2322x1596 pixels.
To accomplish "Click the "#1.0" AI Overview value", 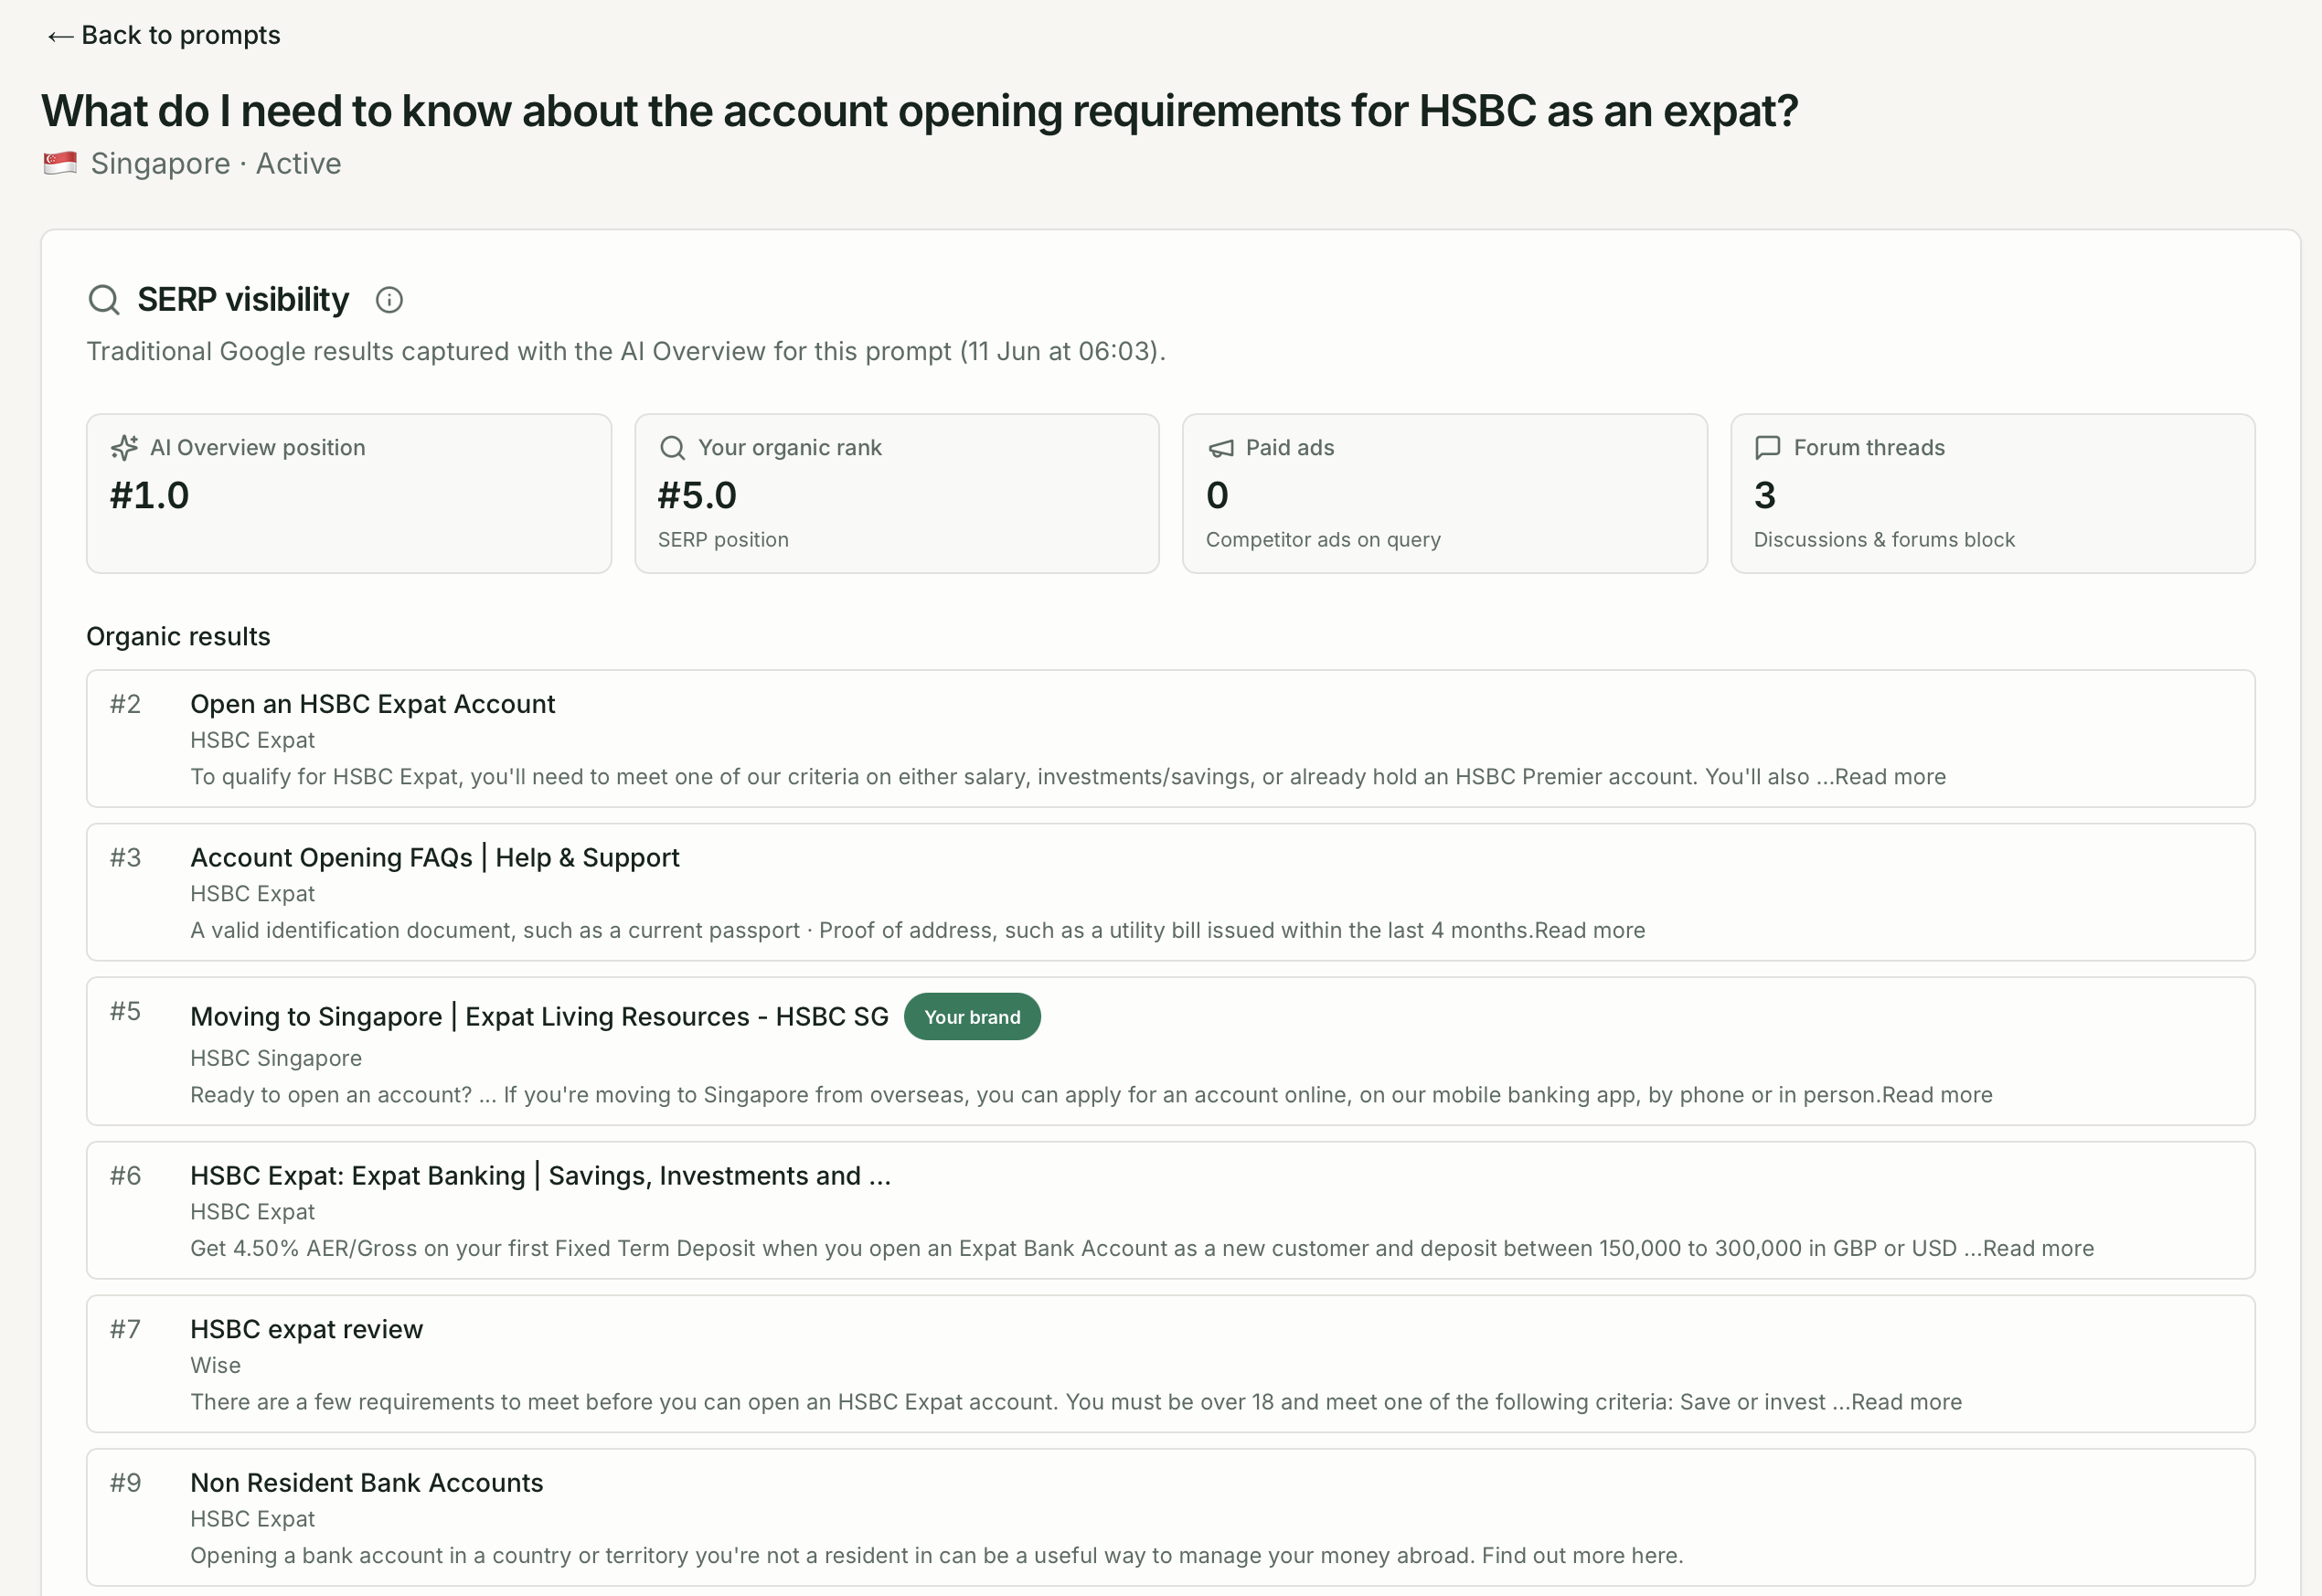I will [149, 496].
